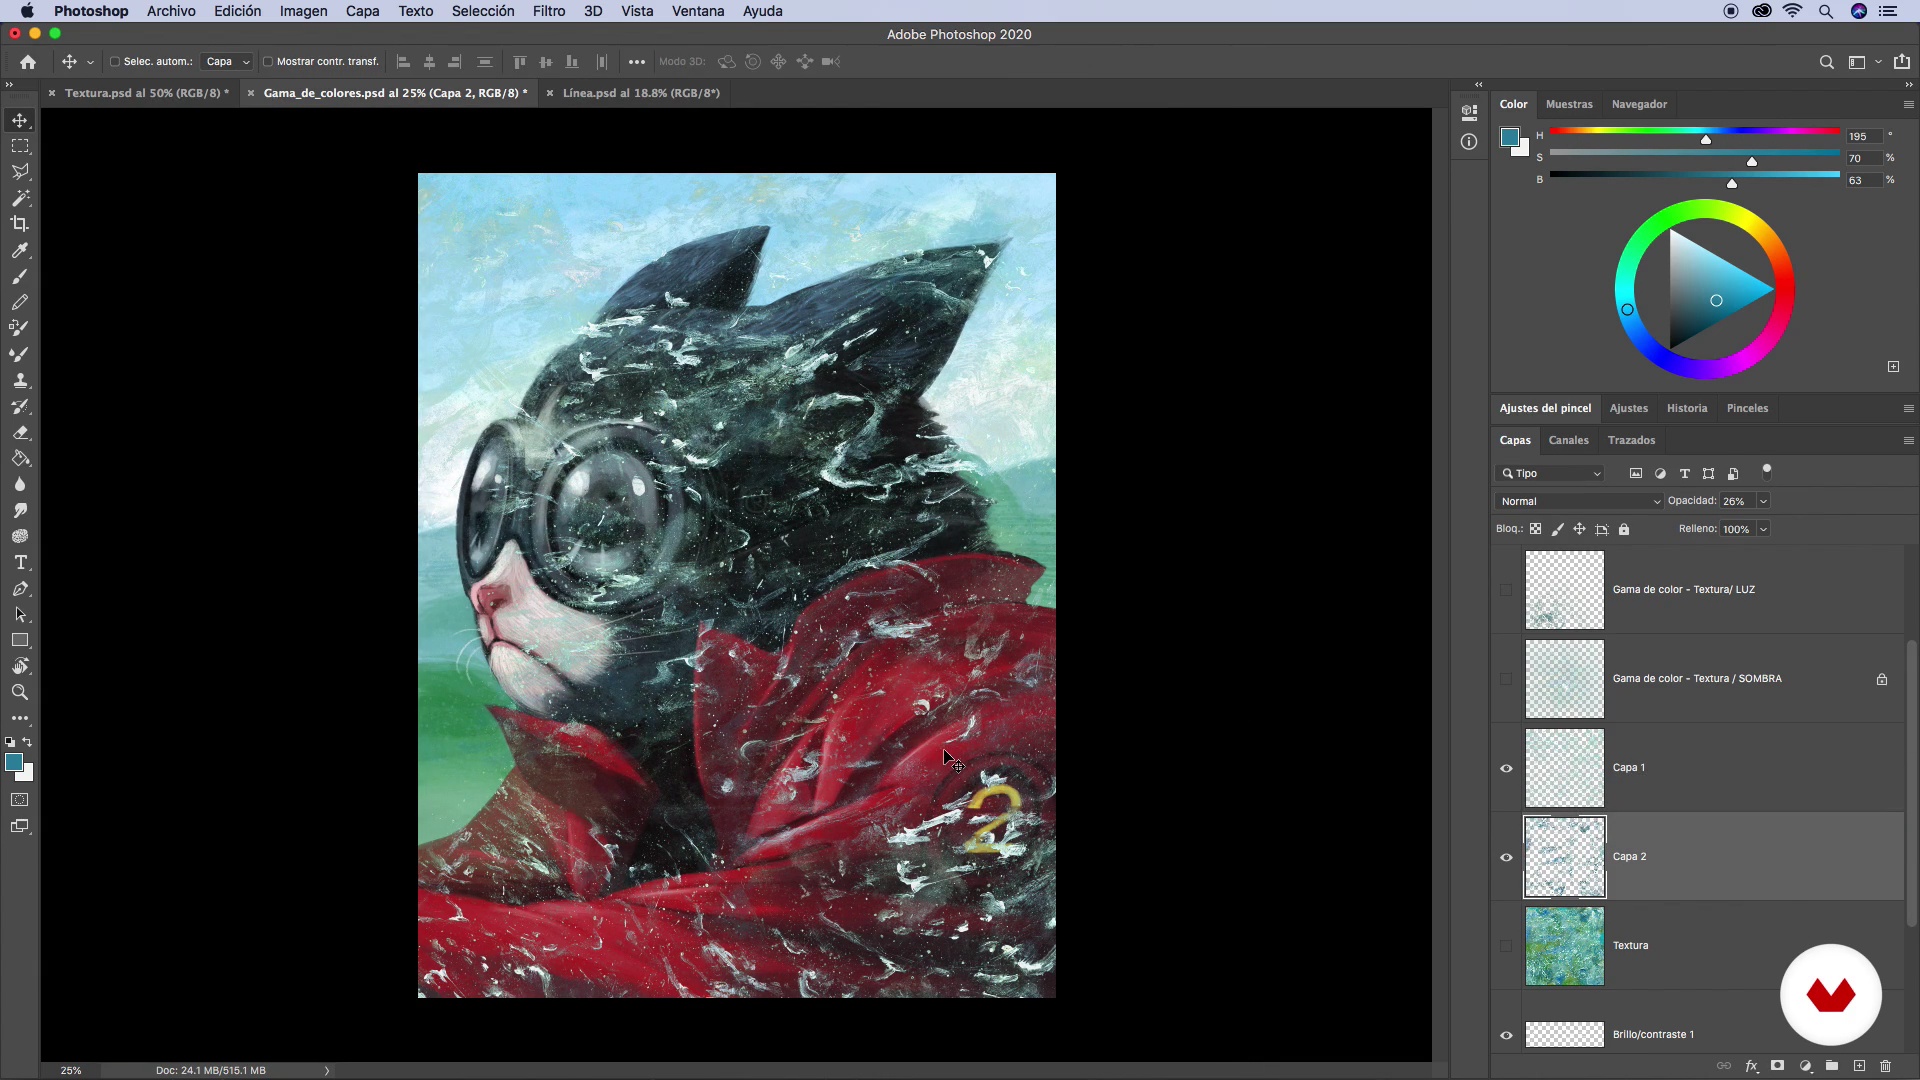1920x1080 pixels.
Task: Open the Historia panel tab
Action: pos(1687,408)
